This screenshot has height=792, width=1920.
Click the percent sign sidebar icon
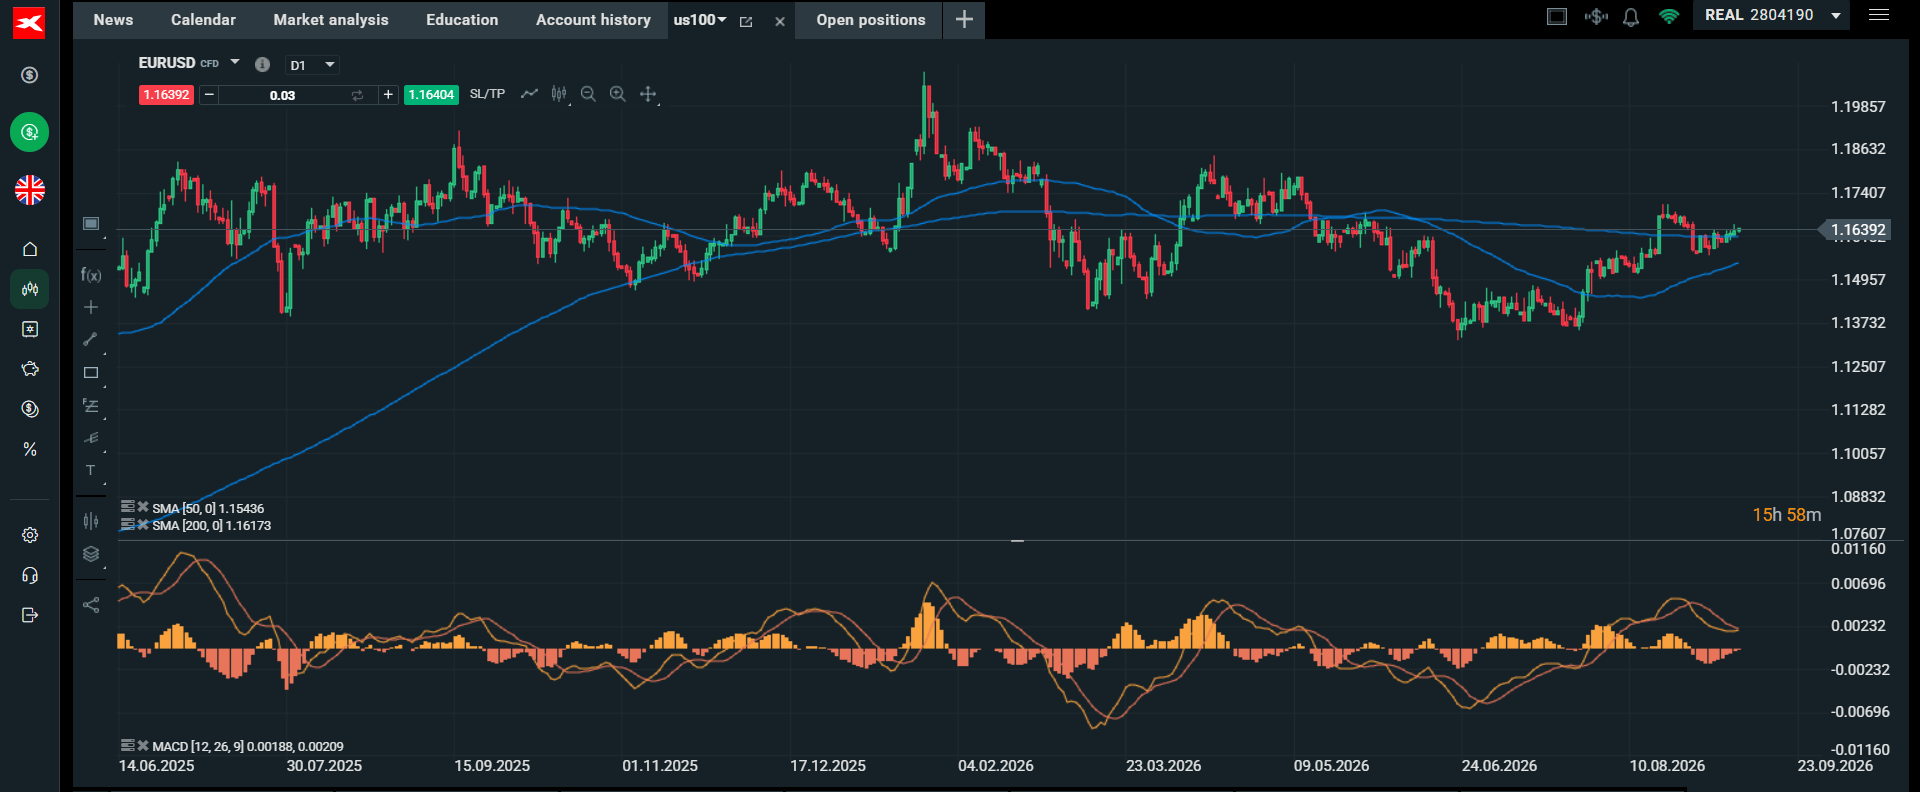point(30,449)
